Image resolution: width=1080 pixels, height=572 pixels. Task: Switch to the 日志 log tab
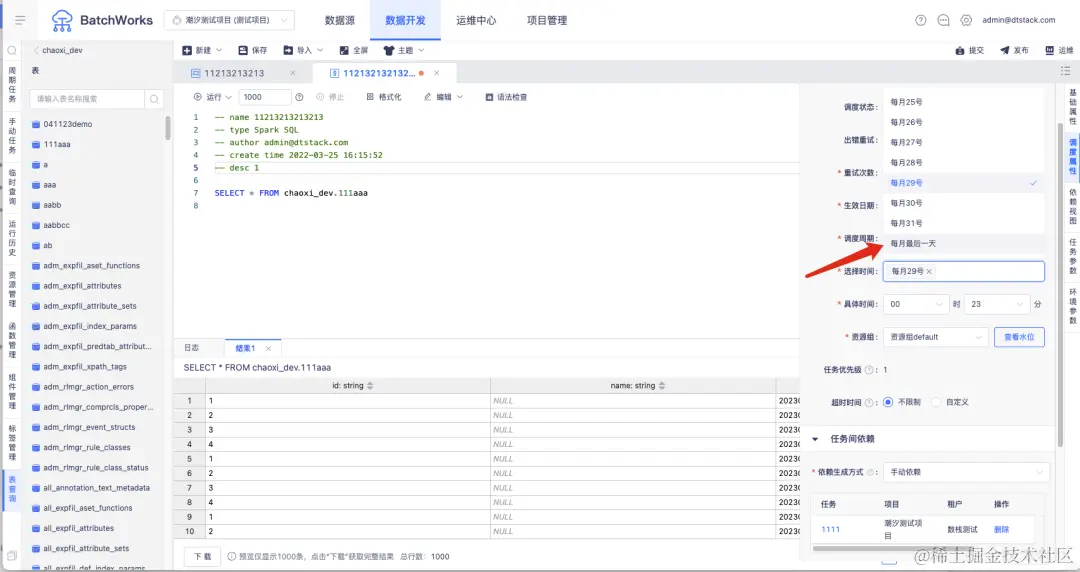coord(191,348)
